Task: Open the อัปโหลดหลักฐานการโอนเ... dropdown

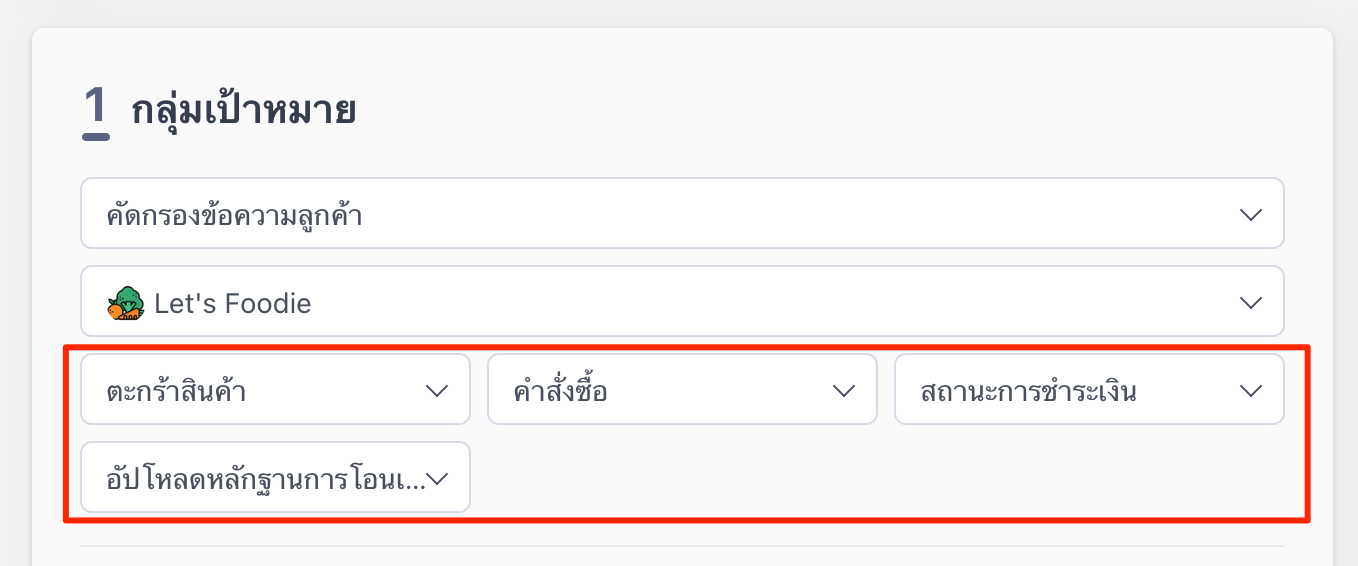Action: click(x=275, y=478)
